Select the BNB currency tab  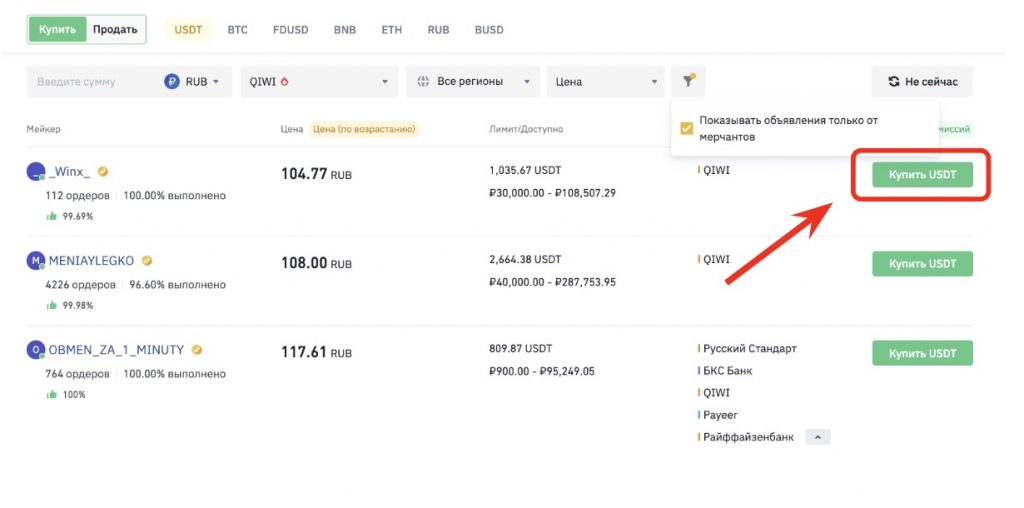(x=345, y=30)
